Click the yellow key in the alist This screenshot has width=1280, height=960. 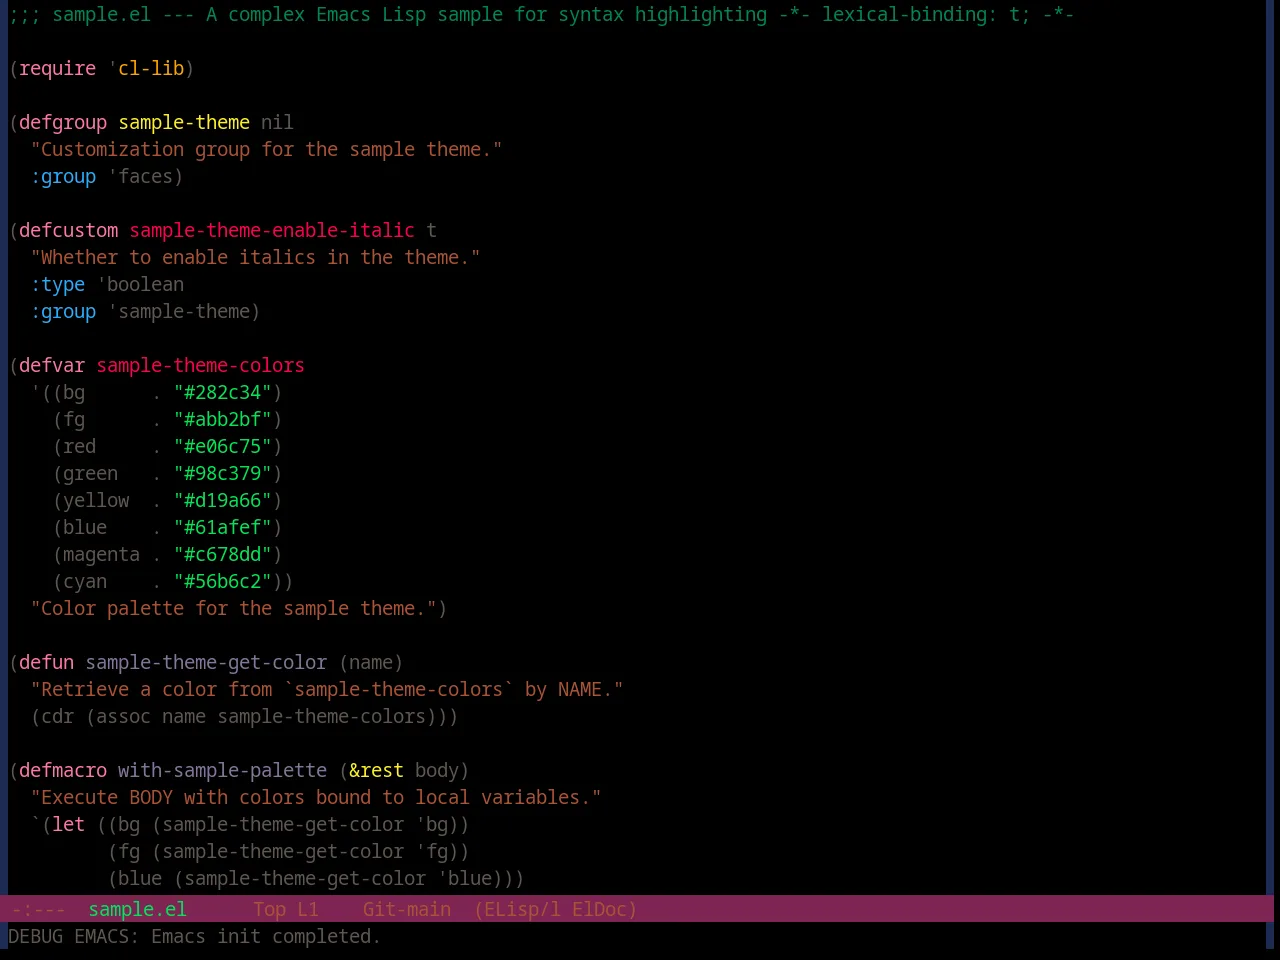pos(96,500)
